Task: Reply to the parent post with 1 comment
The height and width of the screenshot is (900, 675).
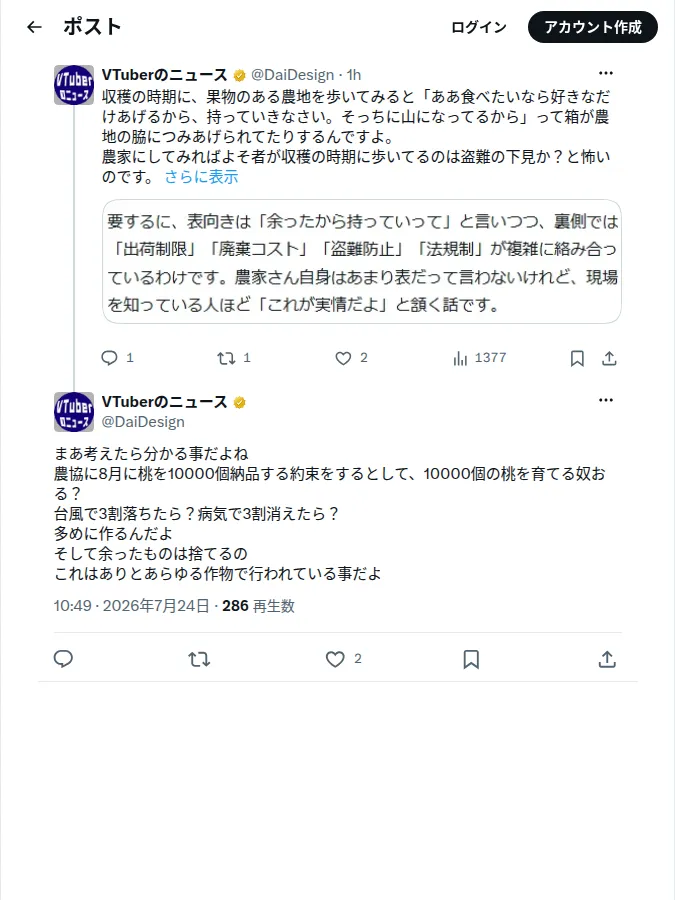Action: [117, 358]
